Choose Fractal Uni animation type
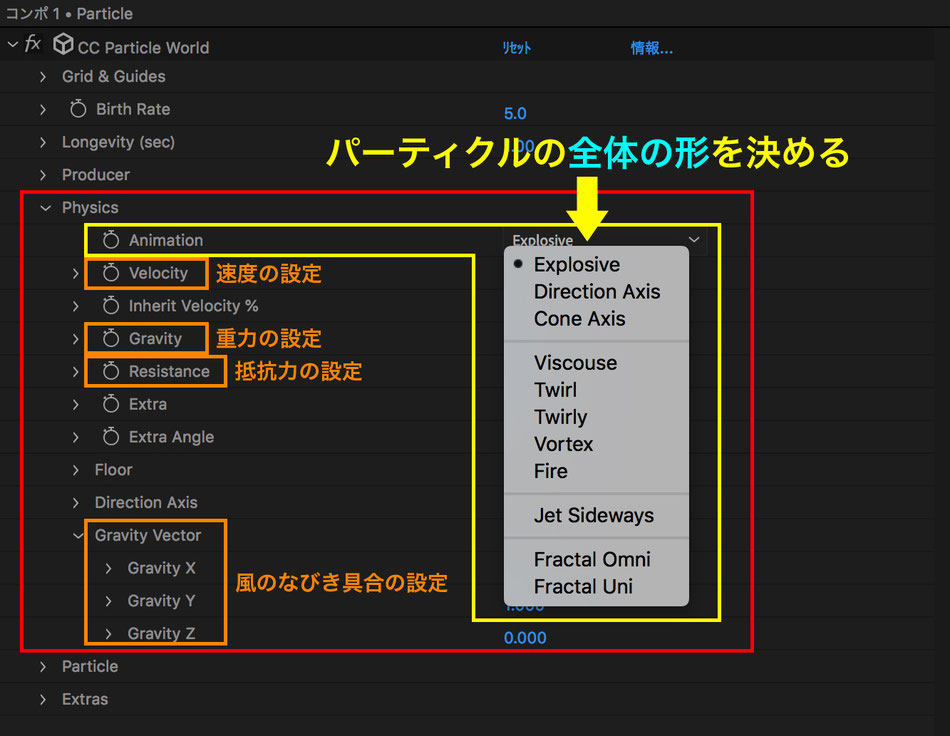 coord(596,586)
